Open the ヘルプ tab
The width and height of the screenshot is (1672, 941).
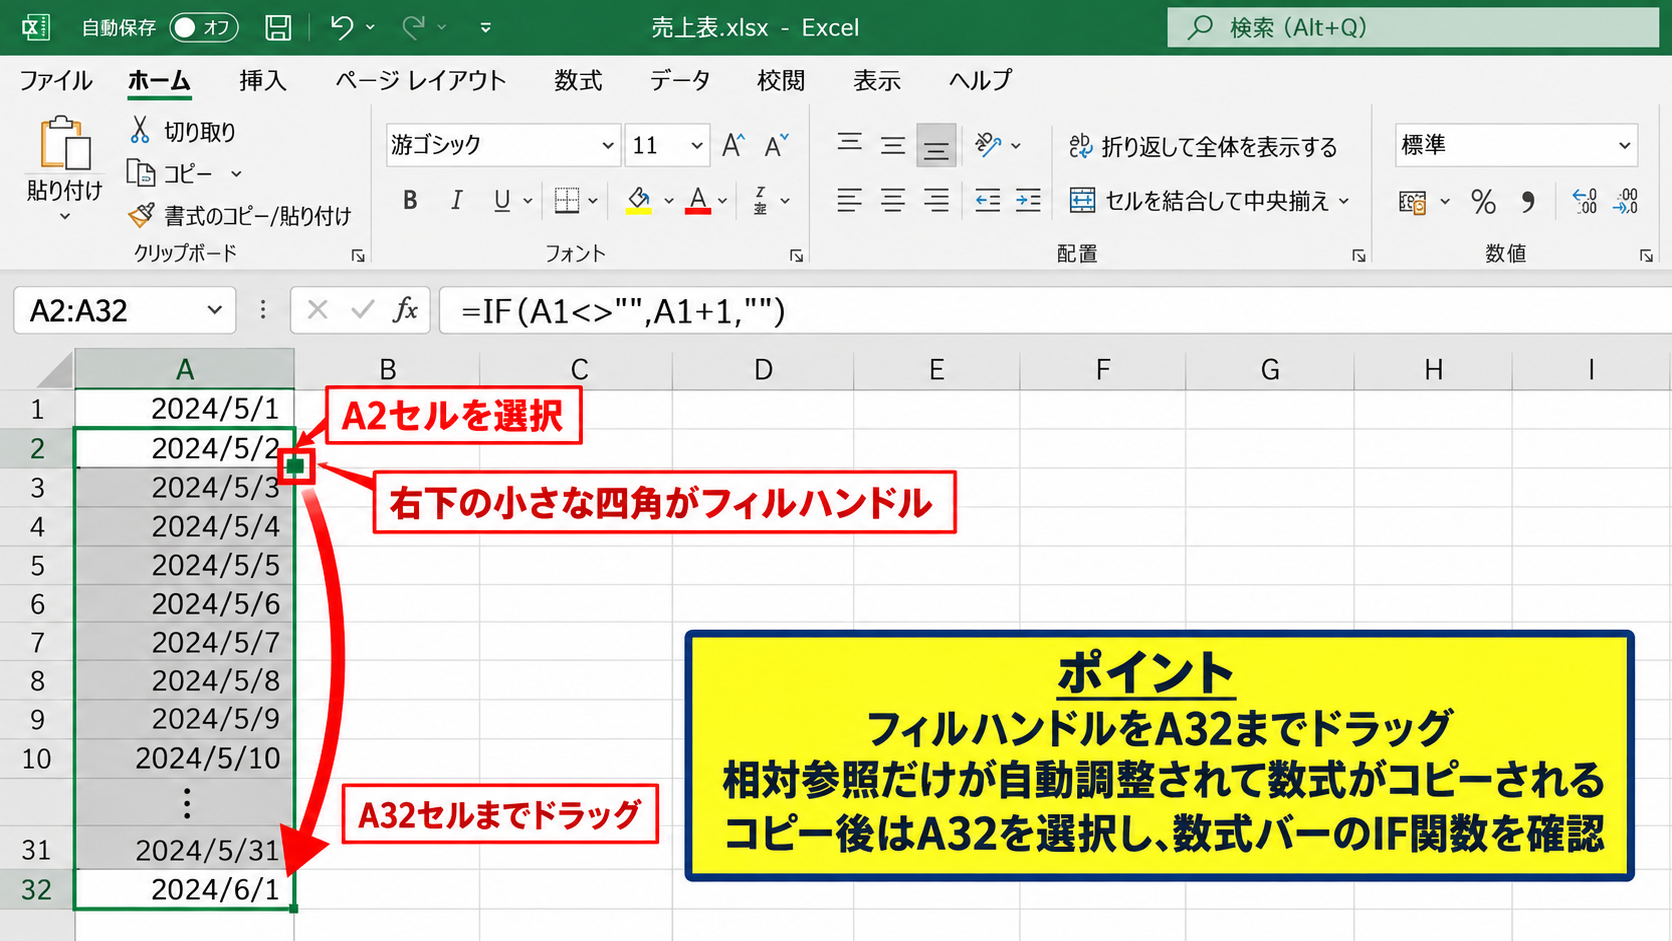[x=980, y=80]
